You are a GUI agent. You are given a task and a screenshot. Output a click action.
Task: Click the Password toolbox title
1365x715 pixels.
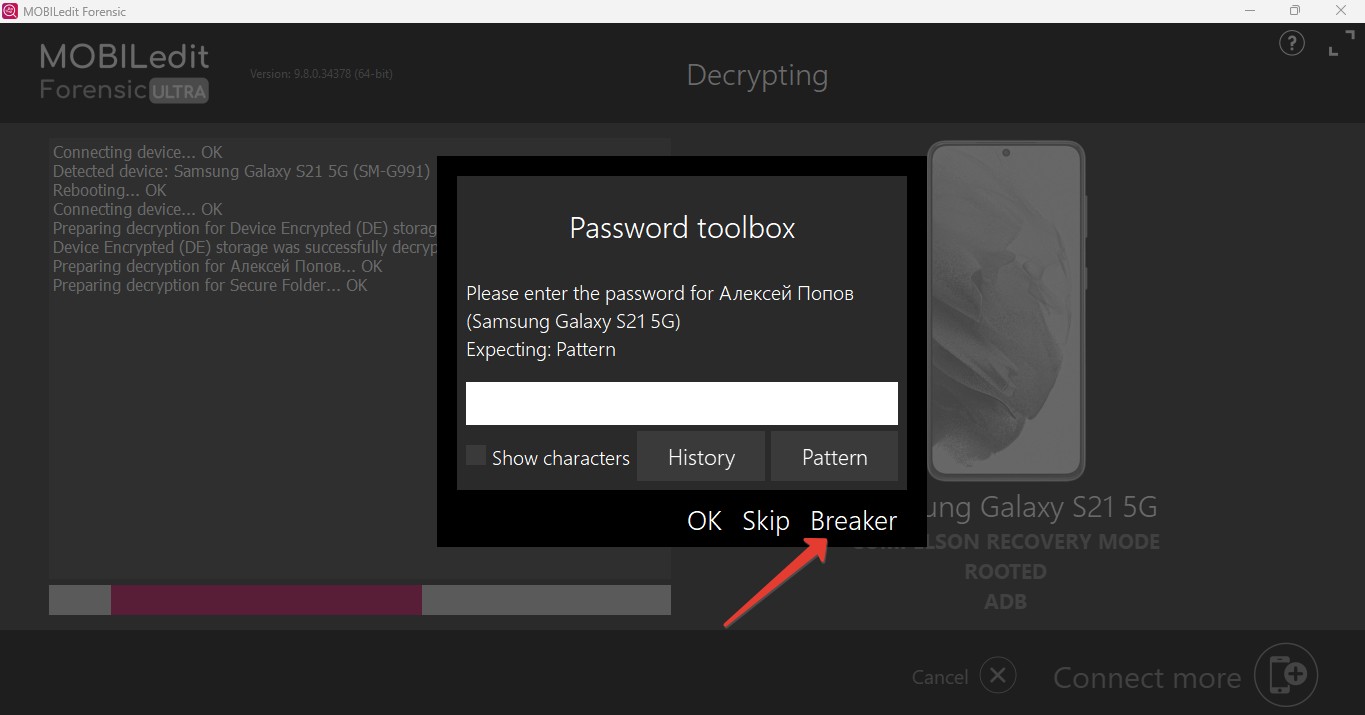(682, 227)
